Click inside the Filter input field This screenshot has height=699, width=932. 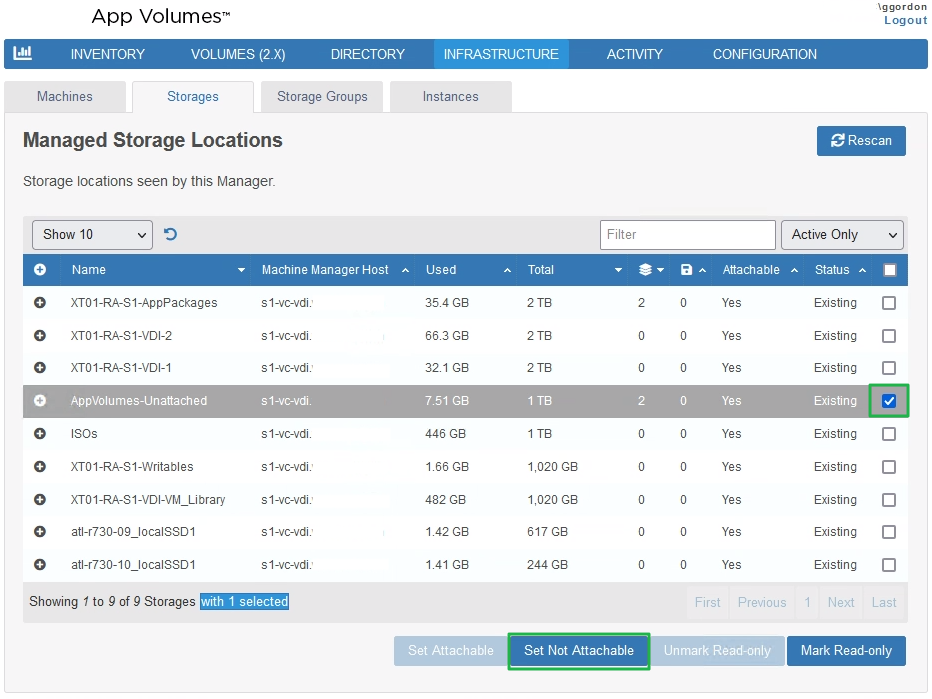click(687, 234)
